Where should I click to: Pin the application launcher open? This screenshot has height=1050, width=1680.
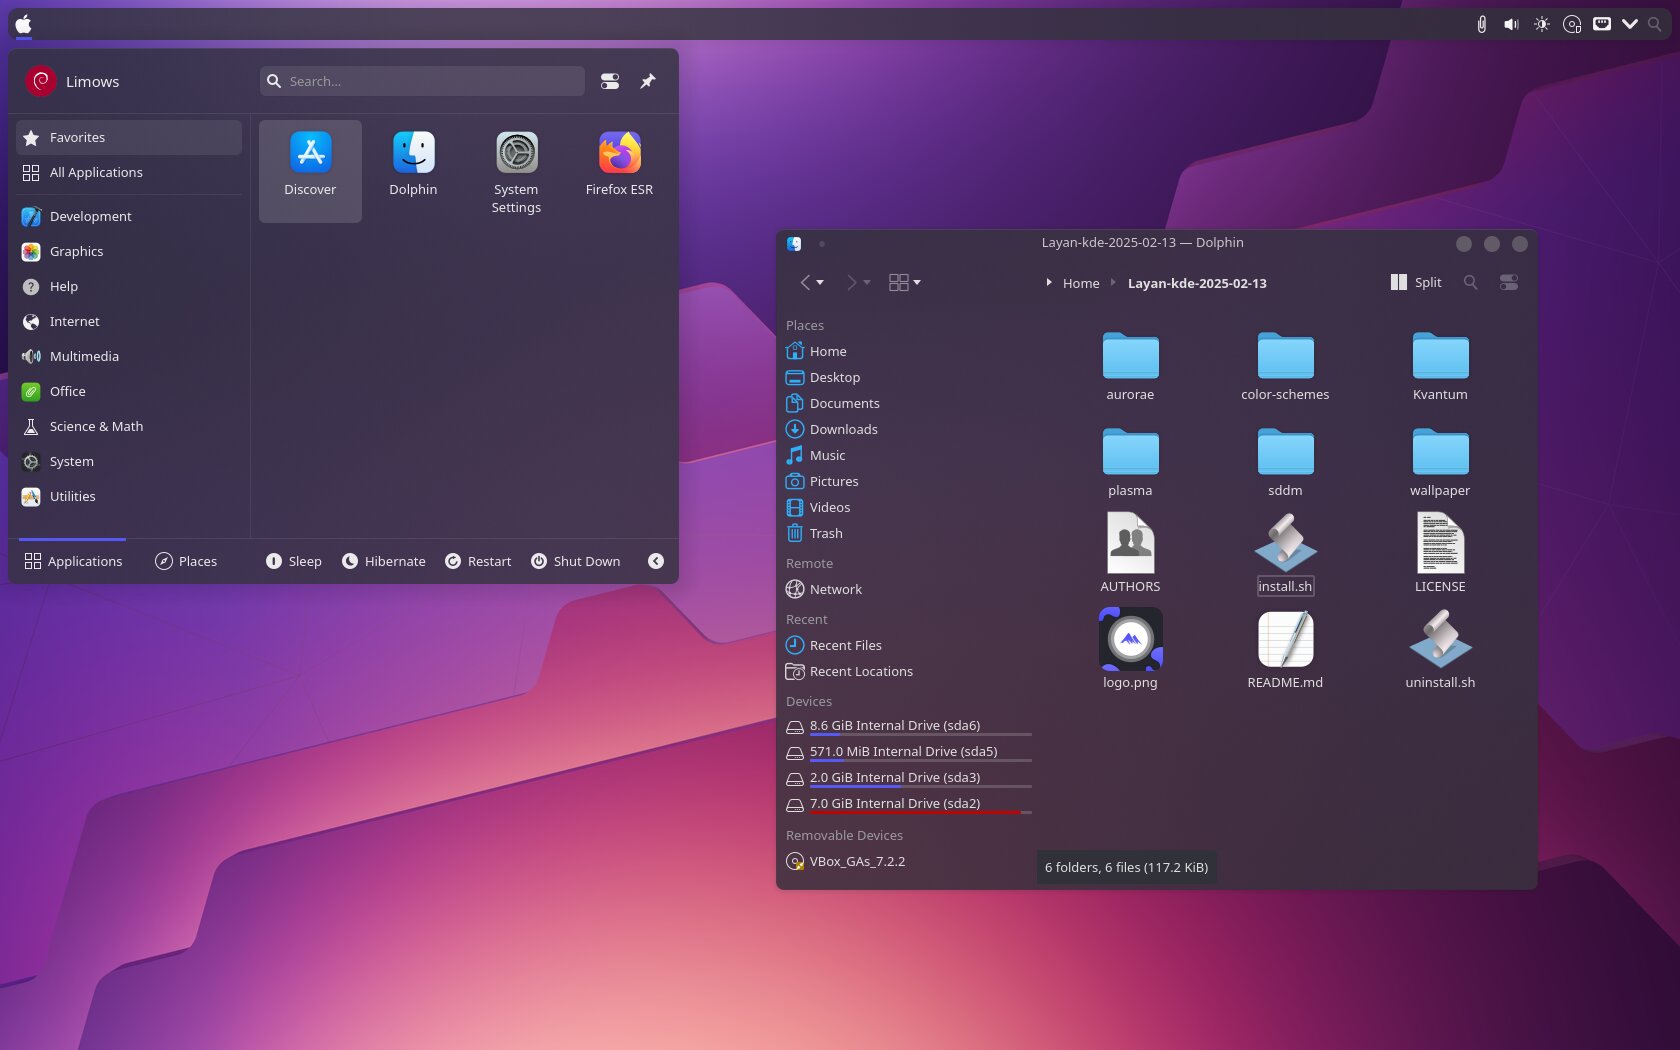[648, 81]
